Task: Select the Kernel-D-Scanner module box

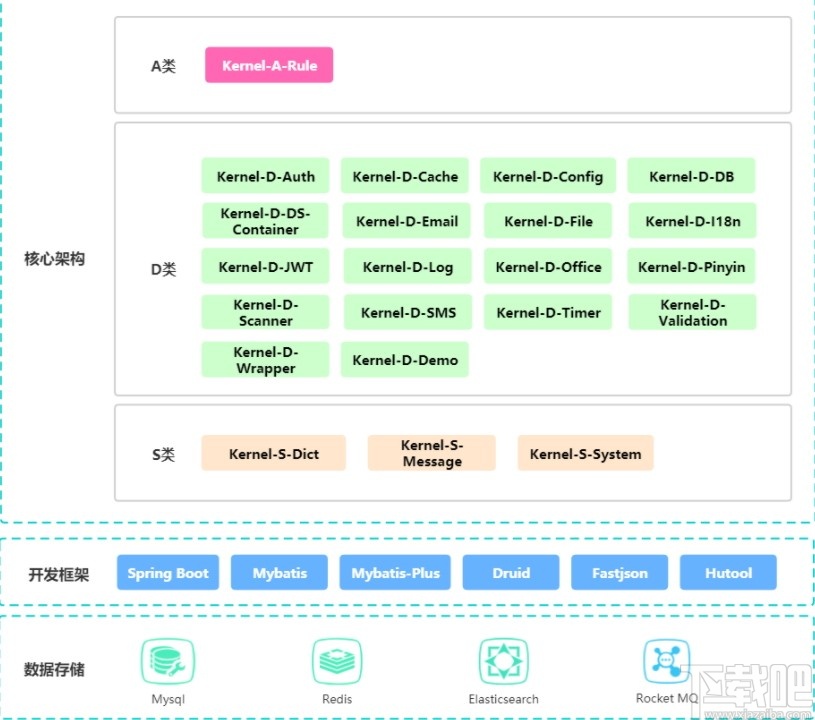Action: 265,312
